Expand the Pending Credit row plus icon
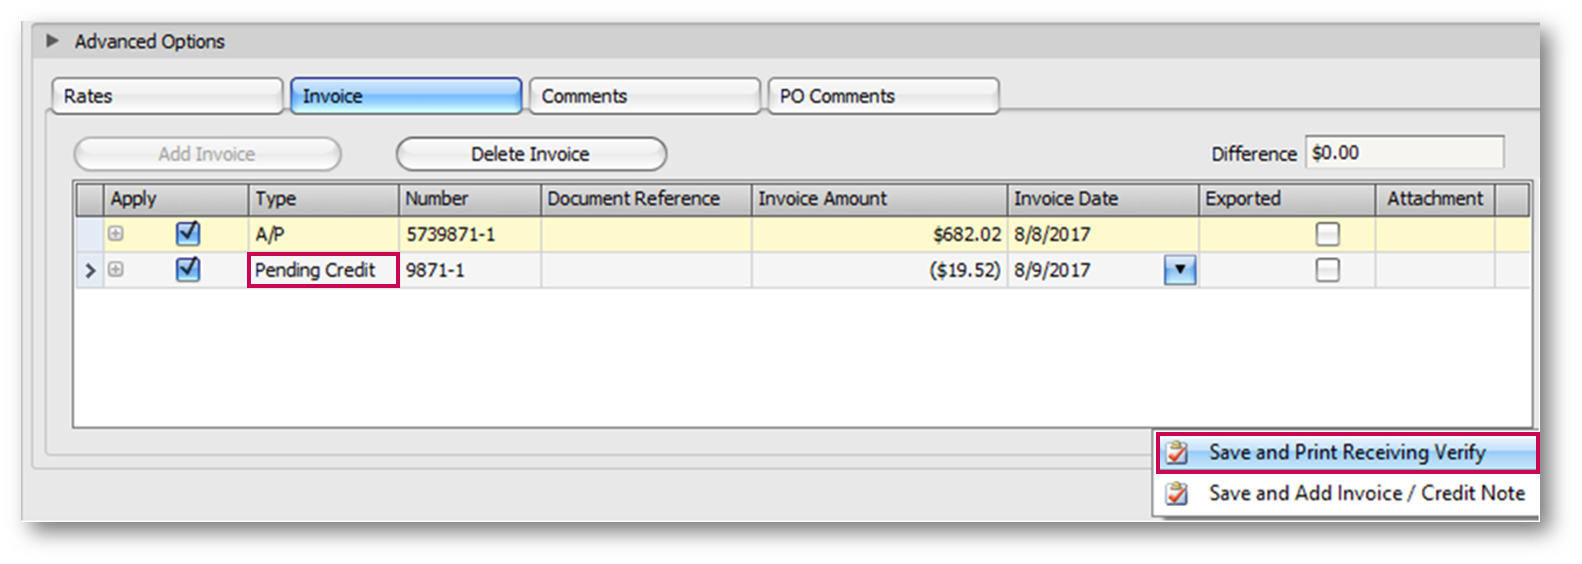Viewport: 1582px width, 564px height. (x=116, y=270)
